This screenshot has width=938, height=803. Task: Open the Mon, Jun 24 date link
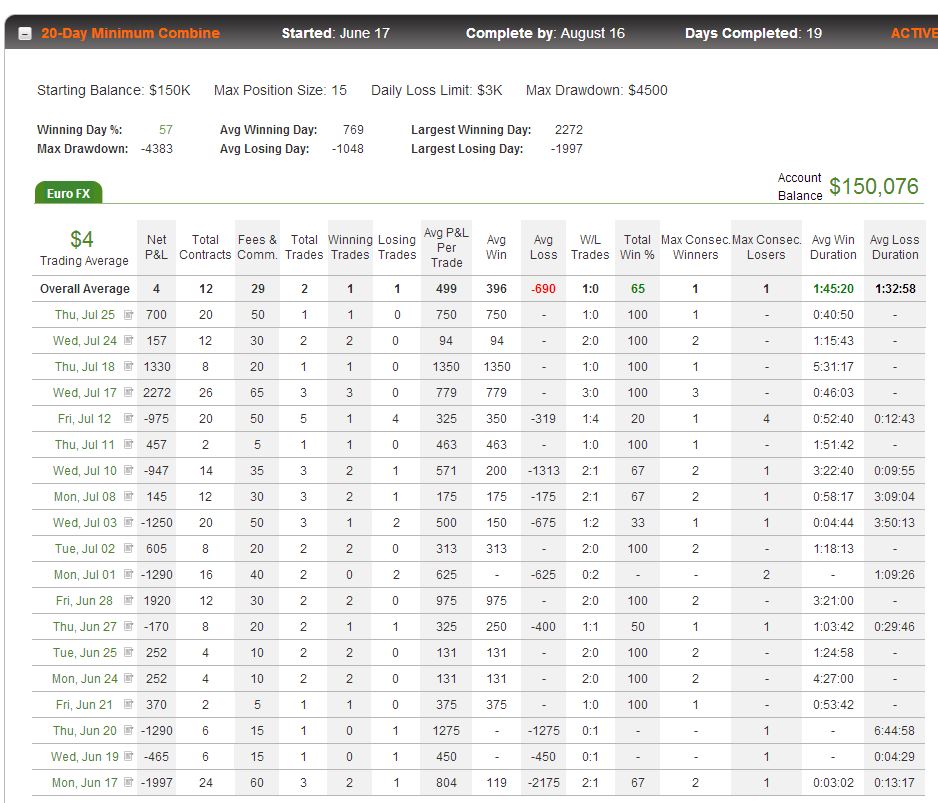pyautogui.click(x=84, y=679)
